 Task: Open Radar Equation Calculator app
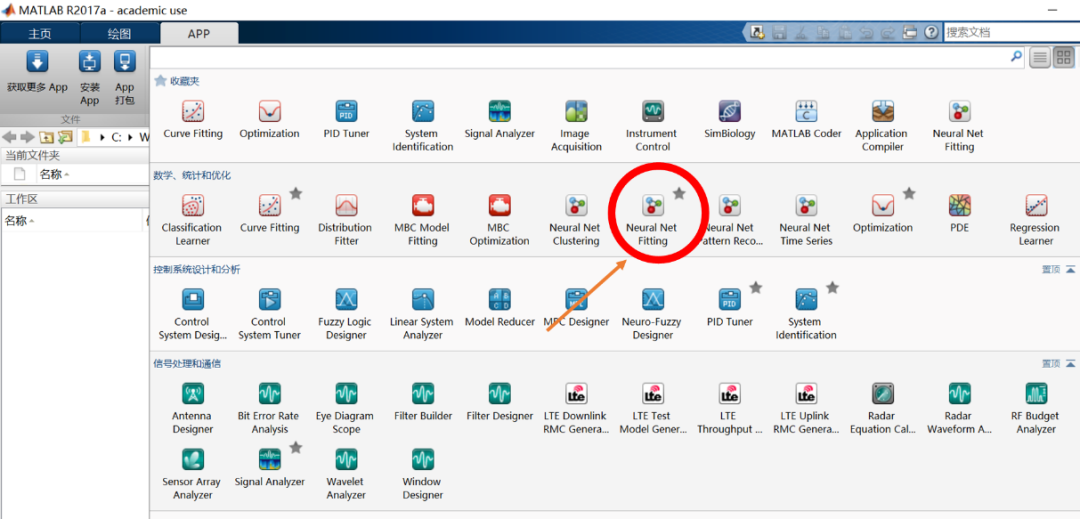pos(882,409)
